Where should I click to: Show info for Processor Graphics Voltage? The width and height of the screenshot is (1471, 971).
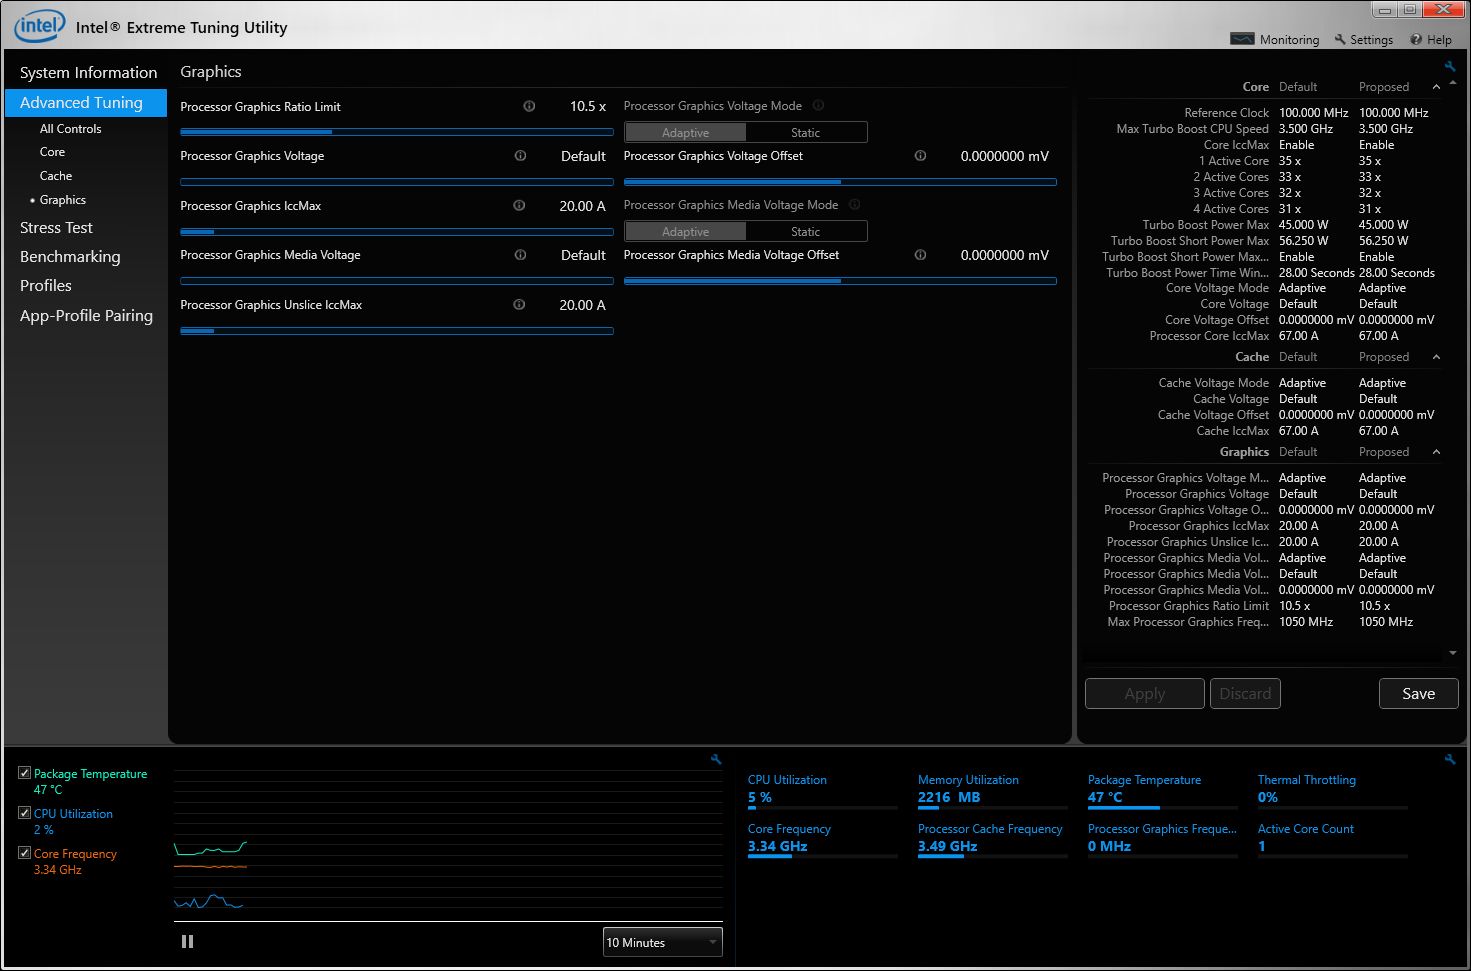click(x=520, y=155)
